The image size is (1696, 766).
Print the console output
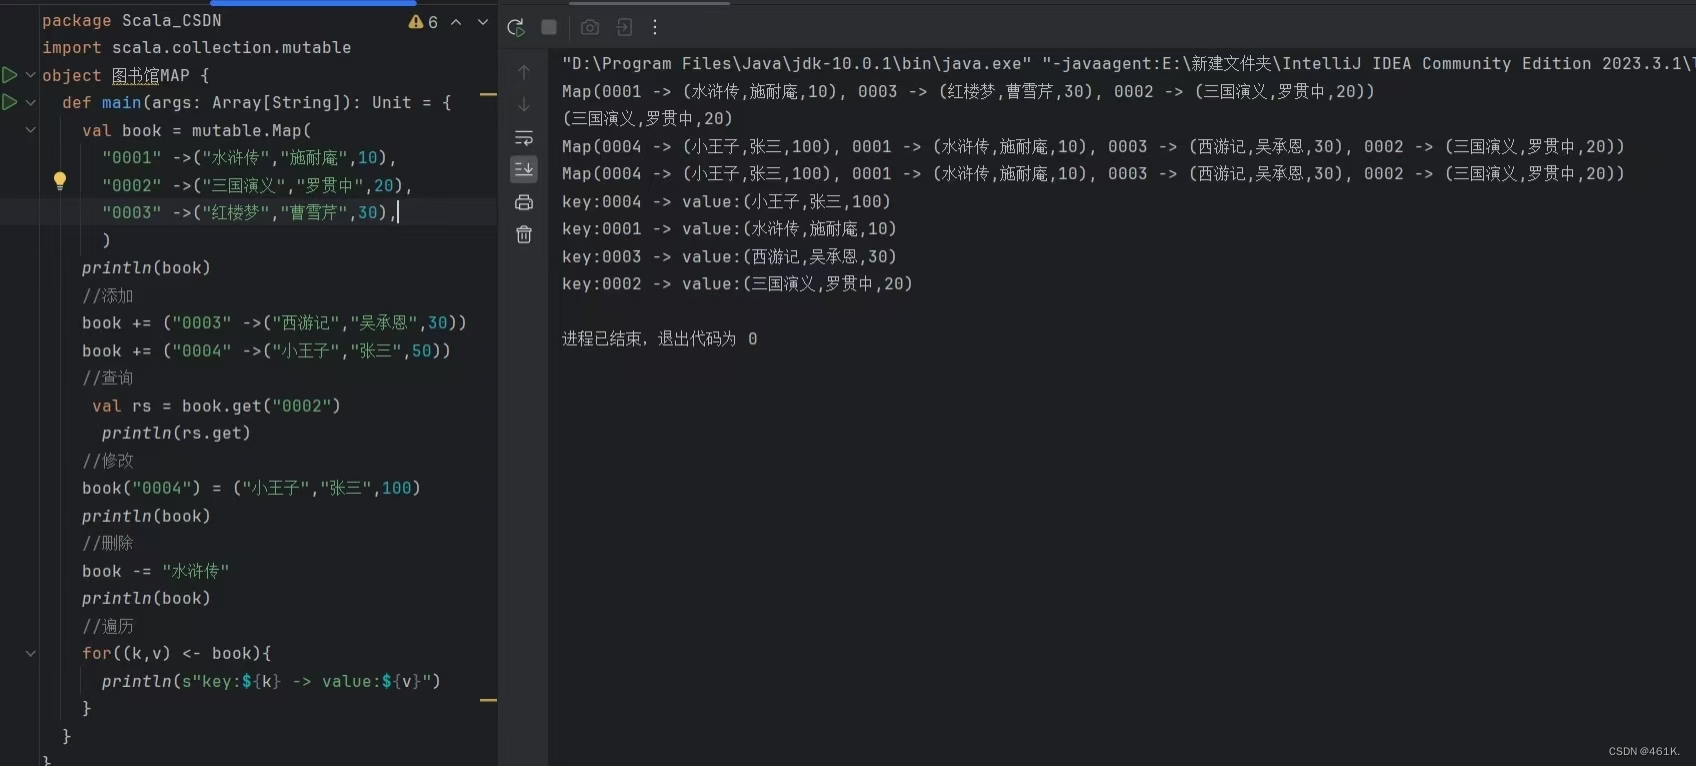pyautogui.click(x=524, y=202)
